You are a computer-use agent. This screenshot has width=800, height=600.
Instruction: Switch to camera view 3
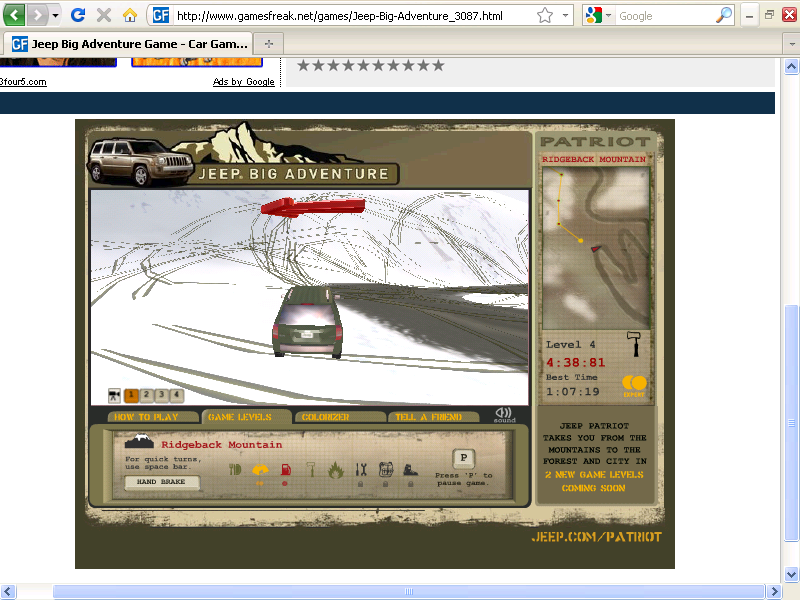pyautogui.click(x=161, y=395)
